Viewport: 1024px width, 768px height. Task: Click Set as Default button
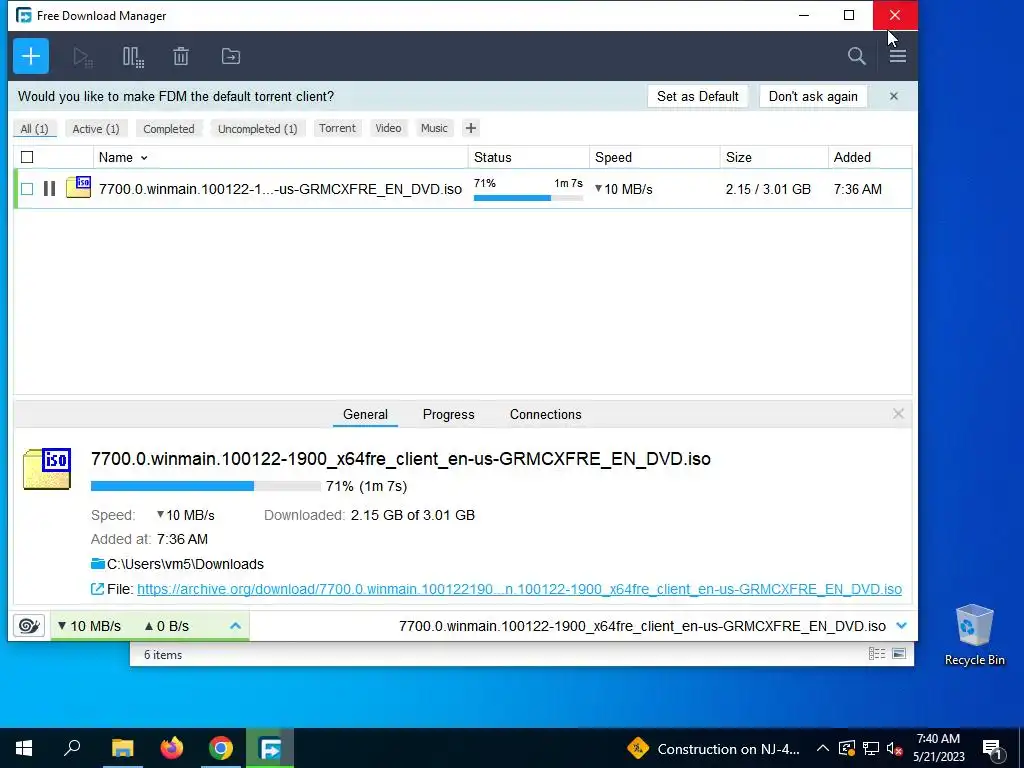point(697,96)
